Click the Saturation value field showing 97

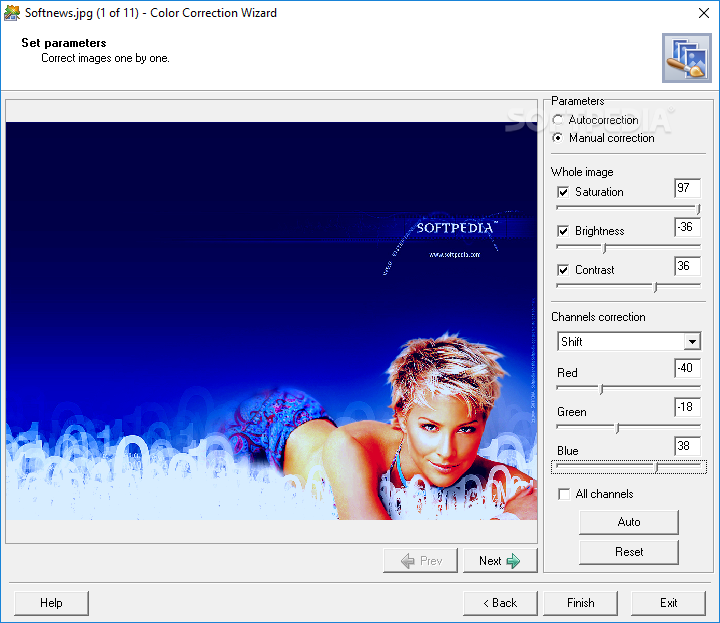click(x=687, y=188)
